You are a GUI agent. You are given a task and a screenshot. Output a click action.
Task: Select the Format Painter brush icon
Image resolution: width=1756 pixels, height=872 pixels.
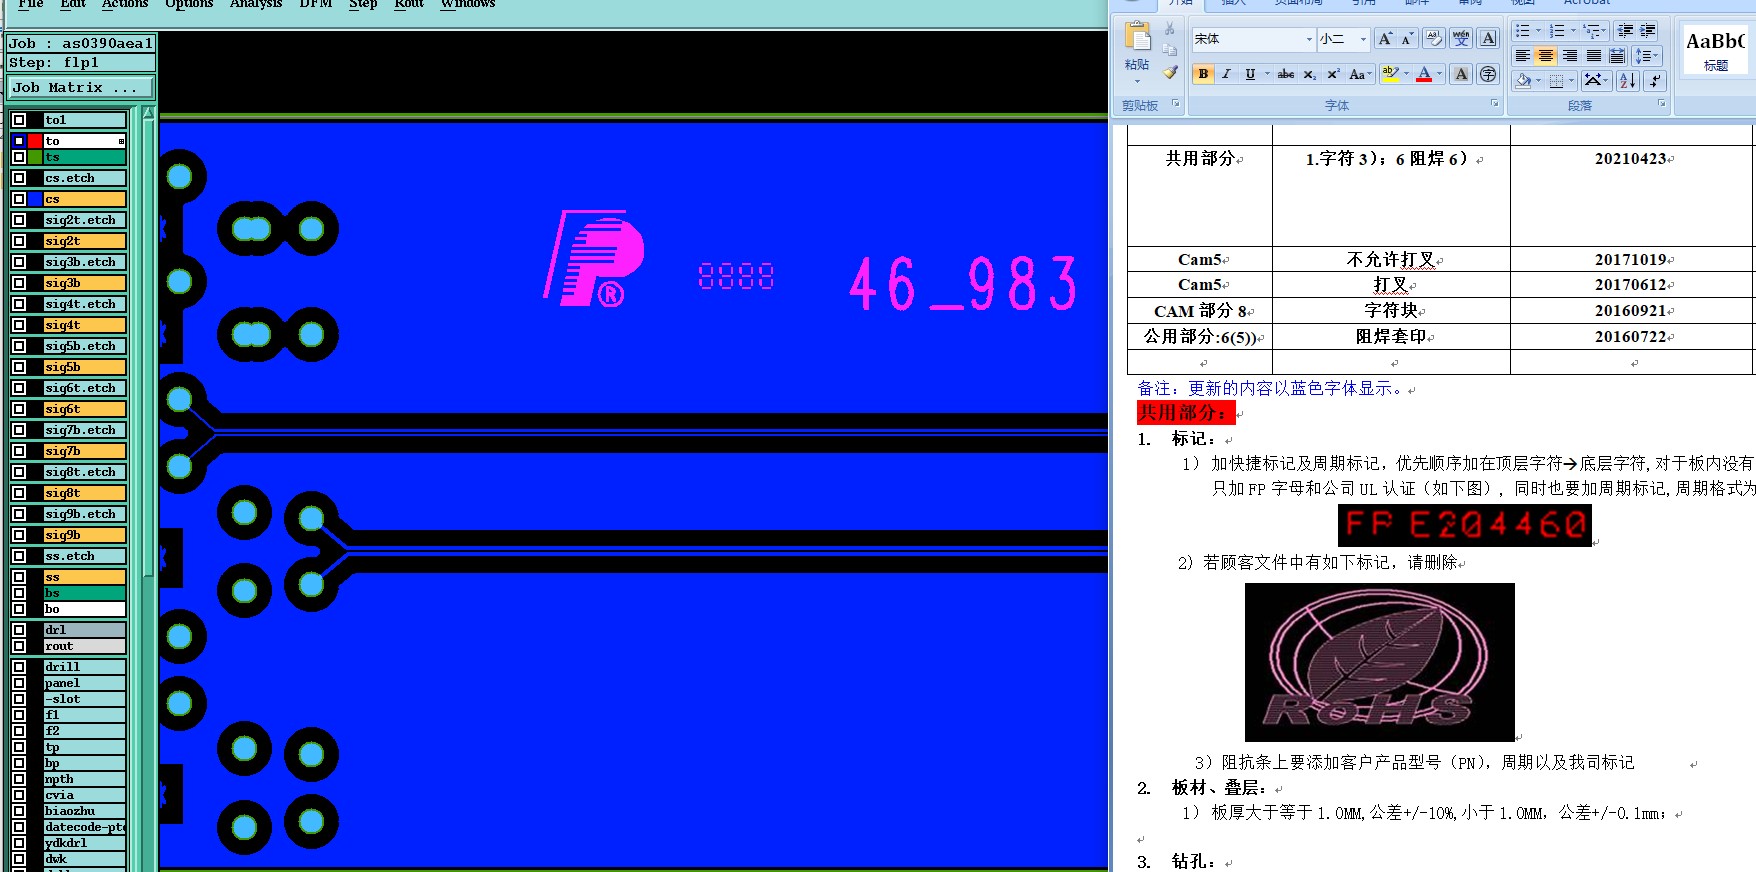(x=1170, y=72)
